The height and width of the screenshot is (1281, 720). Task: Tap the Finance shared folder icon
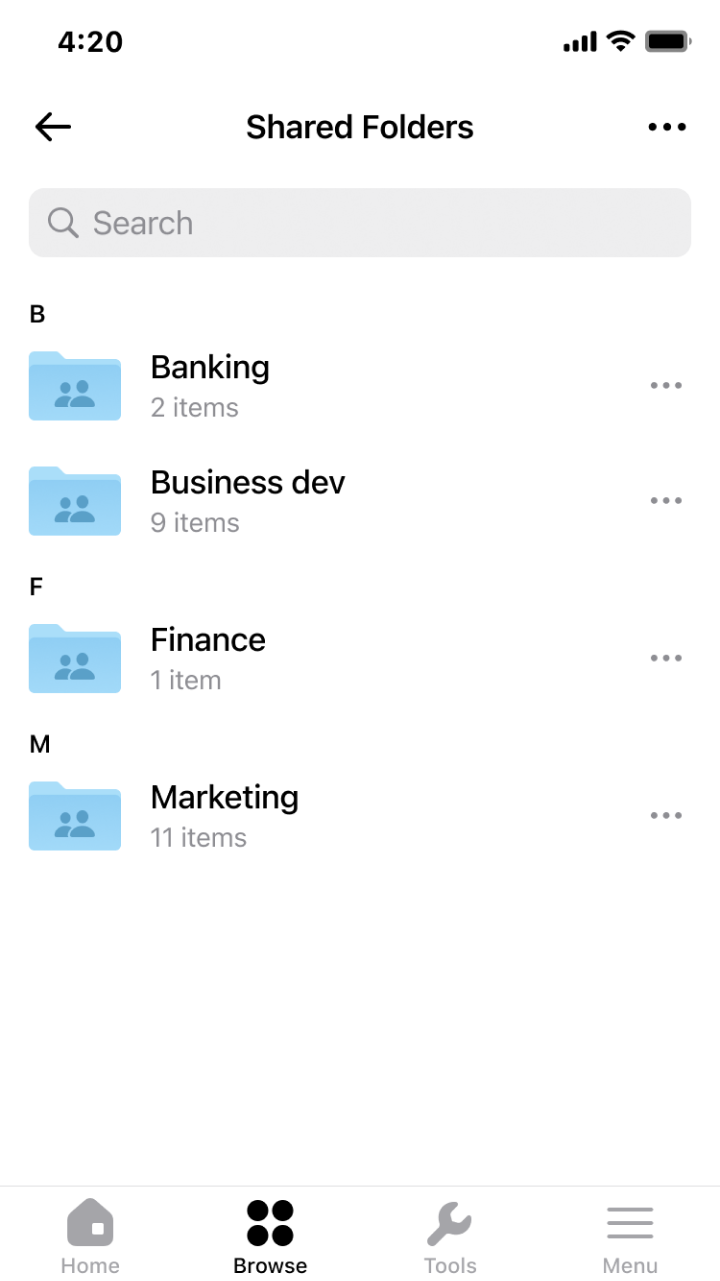[x=75, y=658]
